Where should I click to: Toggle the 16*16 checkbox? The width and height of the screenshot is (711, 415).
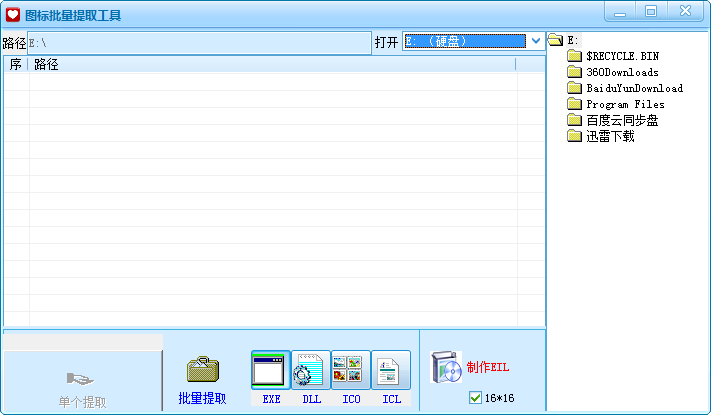click(475, 398)
